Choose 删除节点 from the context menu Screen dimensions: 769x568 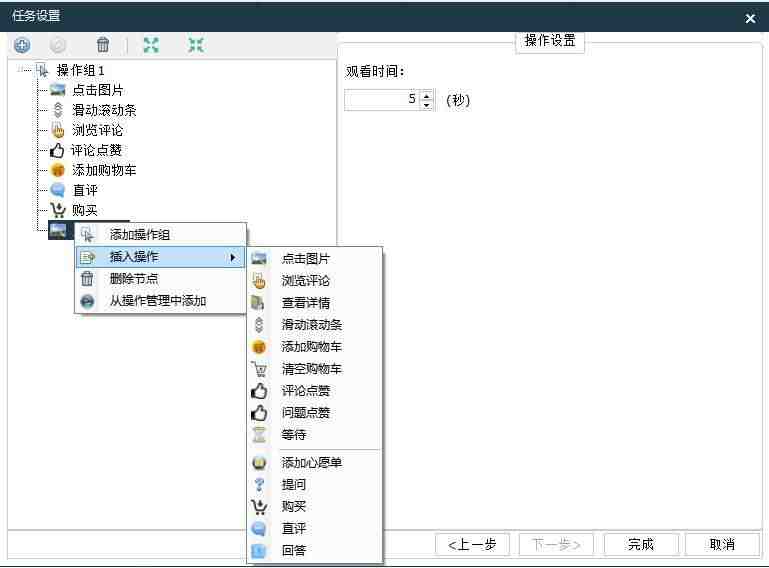coord(160,279)
